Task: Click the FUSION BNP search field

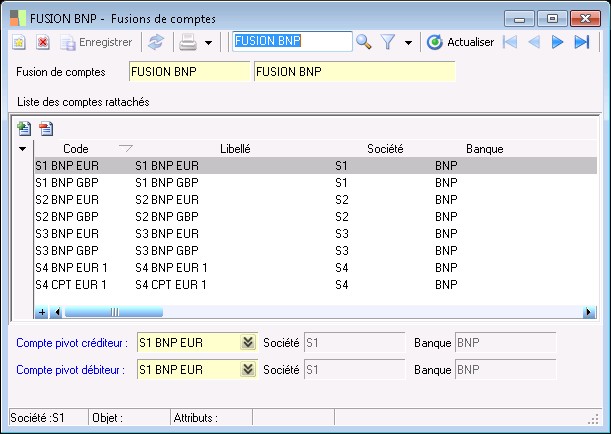Action: 292,41
